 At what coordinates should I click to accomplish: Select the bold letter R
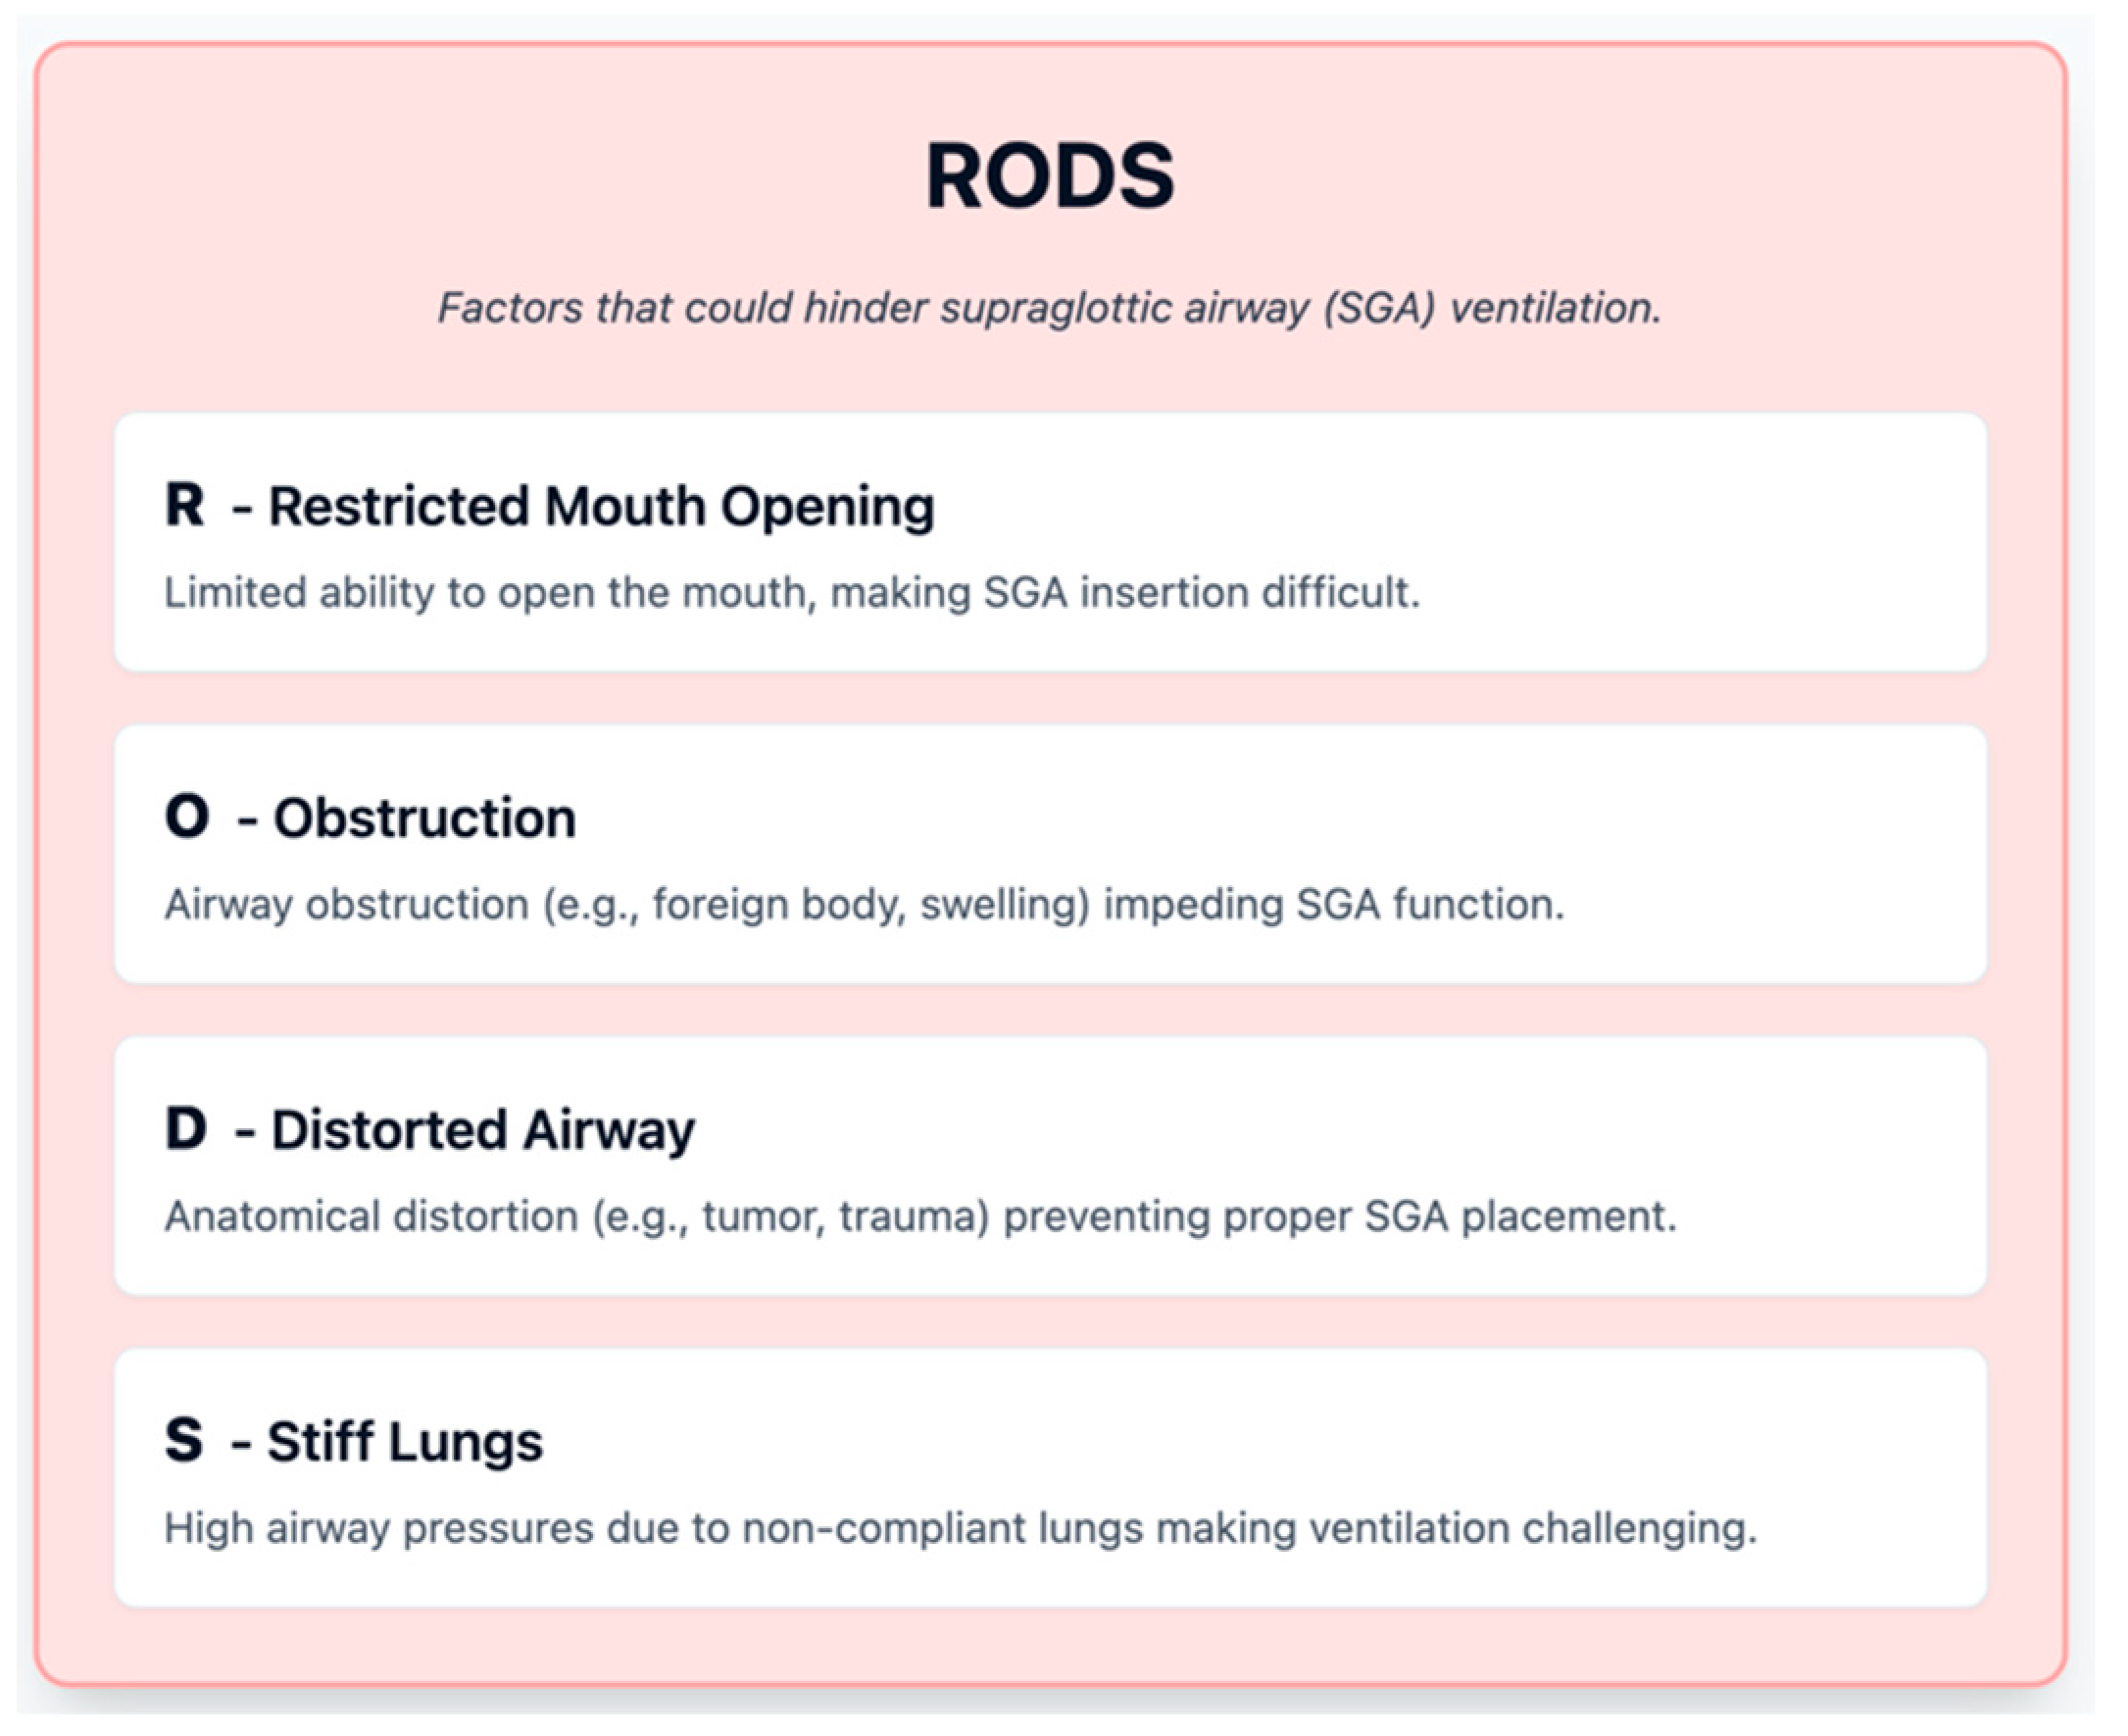click(x=185, y=505)
